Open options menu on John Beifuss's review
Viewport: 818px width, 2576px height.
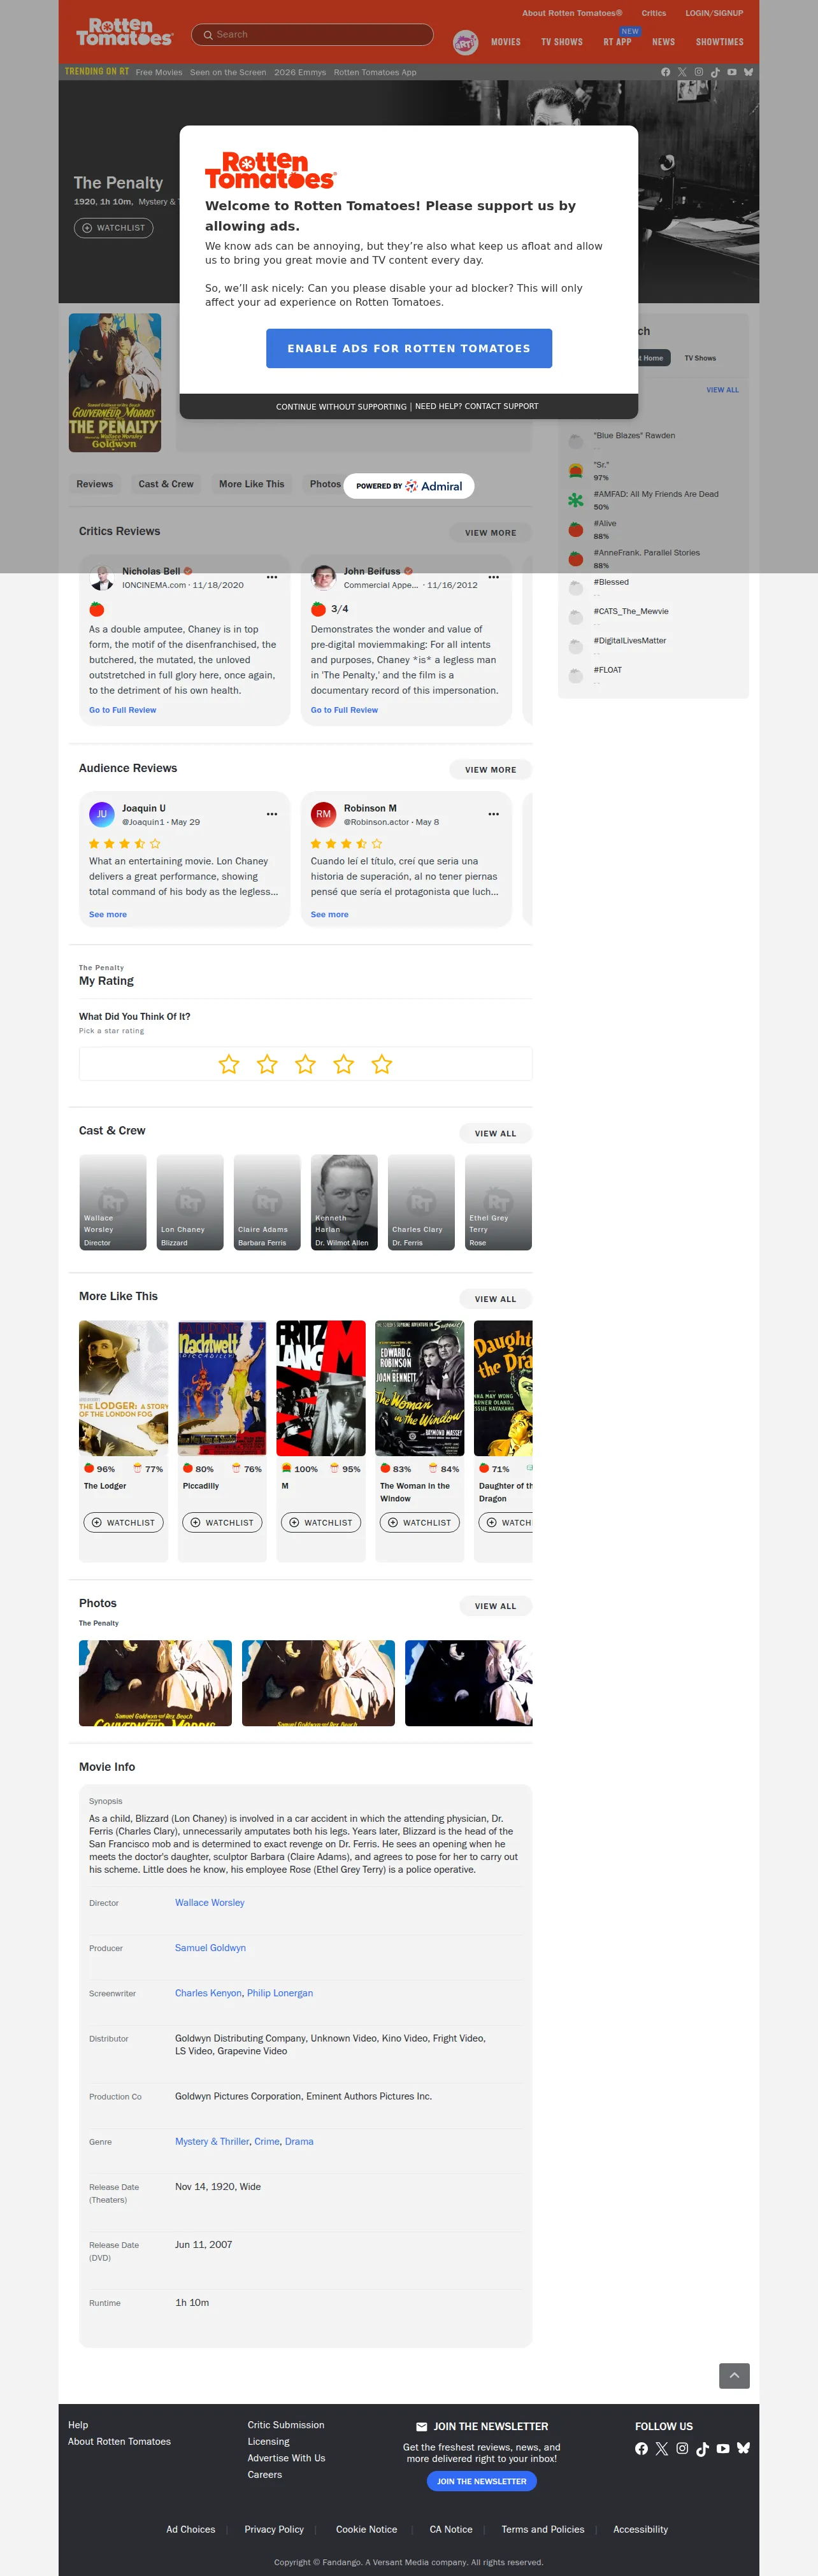point(493,577)
